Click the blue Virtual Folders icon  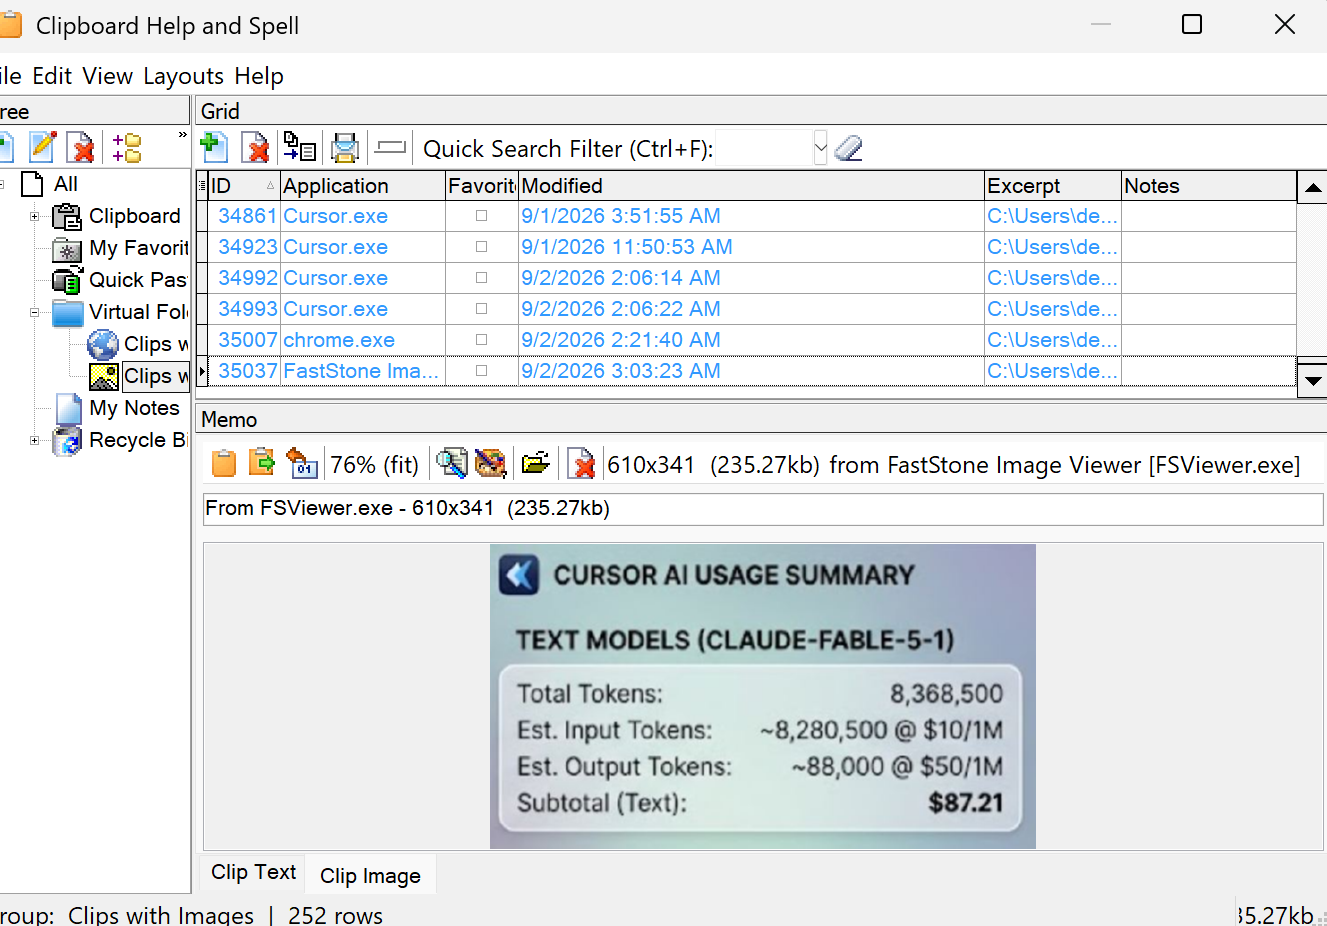67,313
